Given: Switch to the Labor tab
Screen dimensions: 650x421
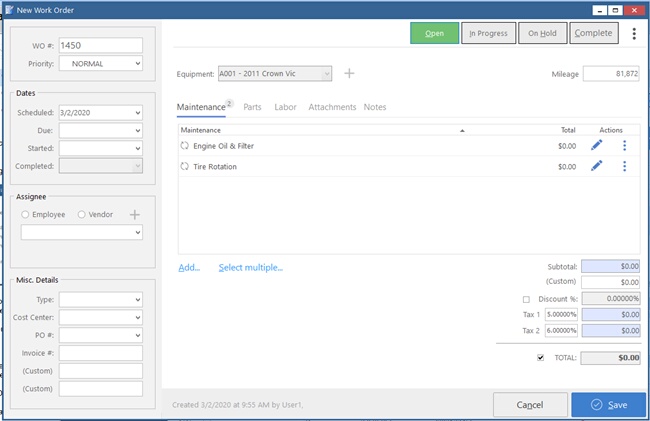Looking at the screenshot, I should coord(285,107).
